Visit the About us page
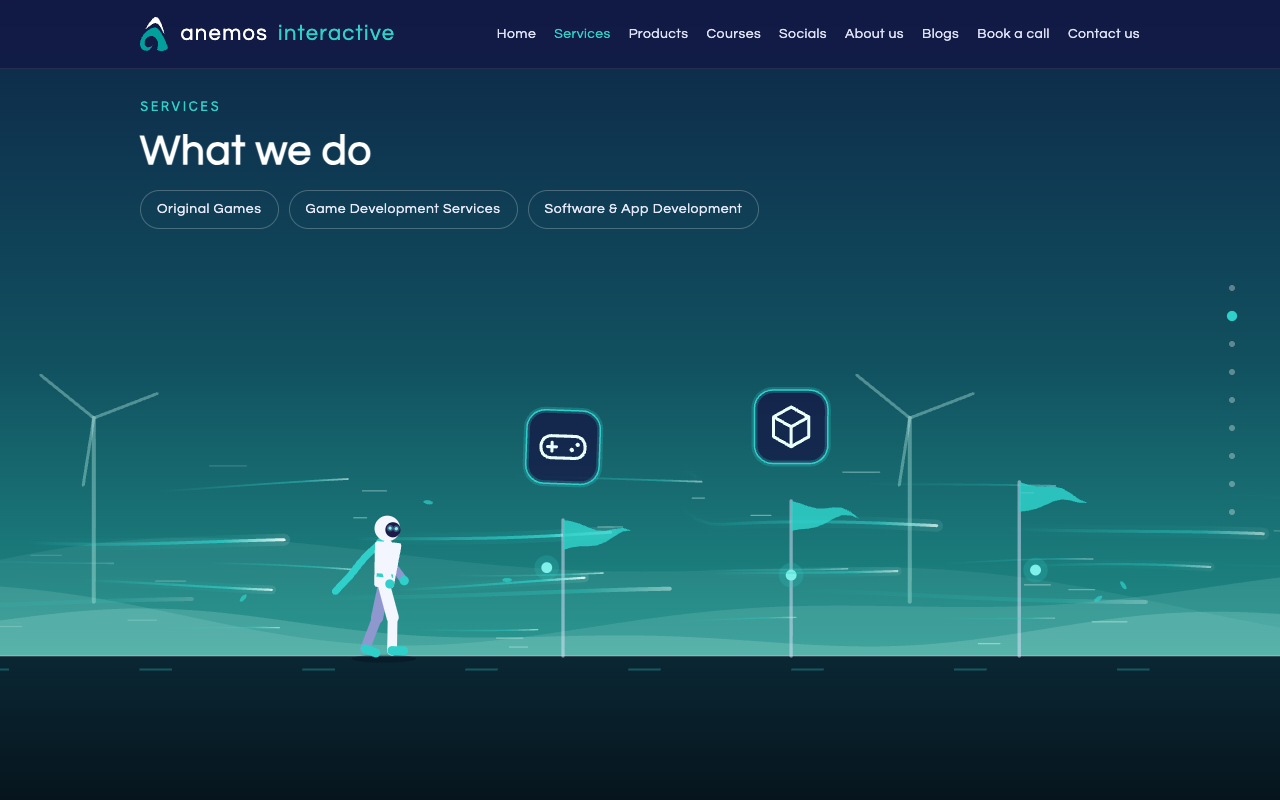 874,33
